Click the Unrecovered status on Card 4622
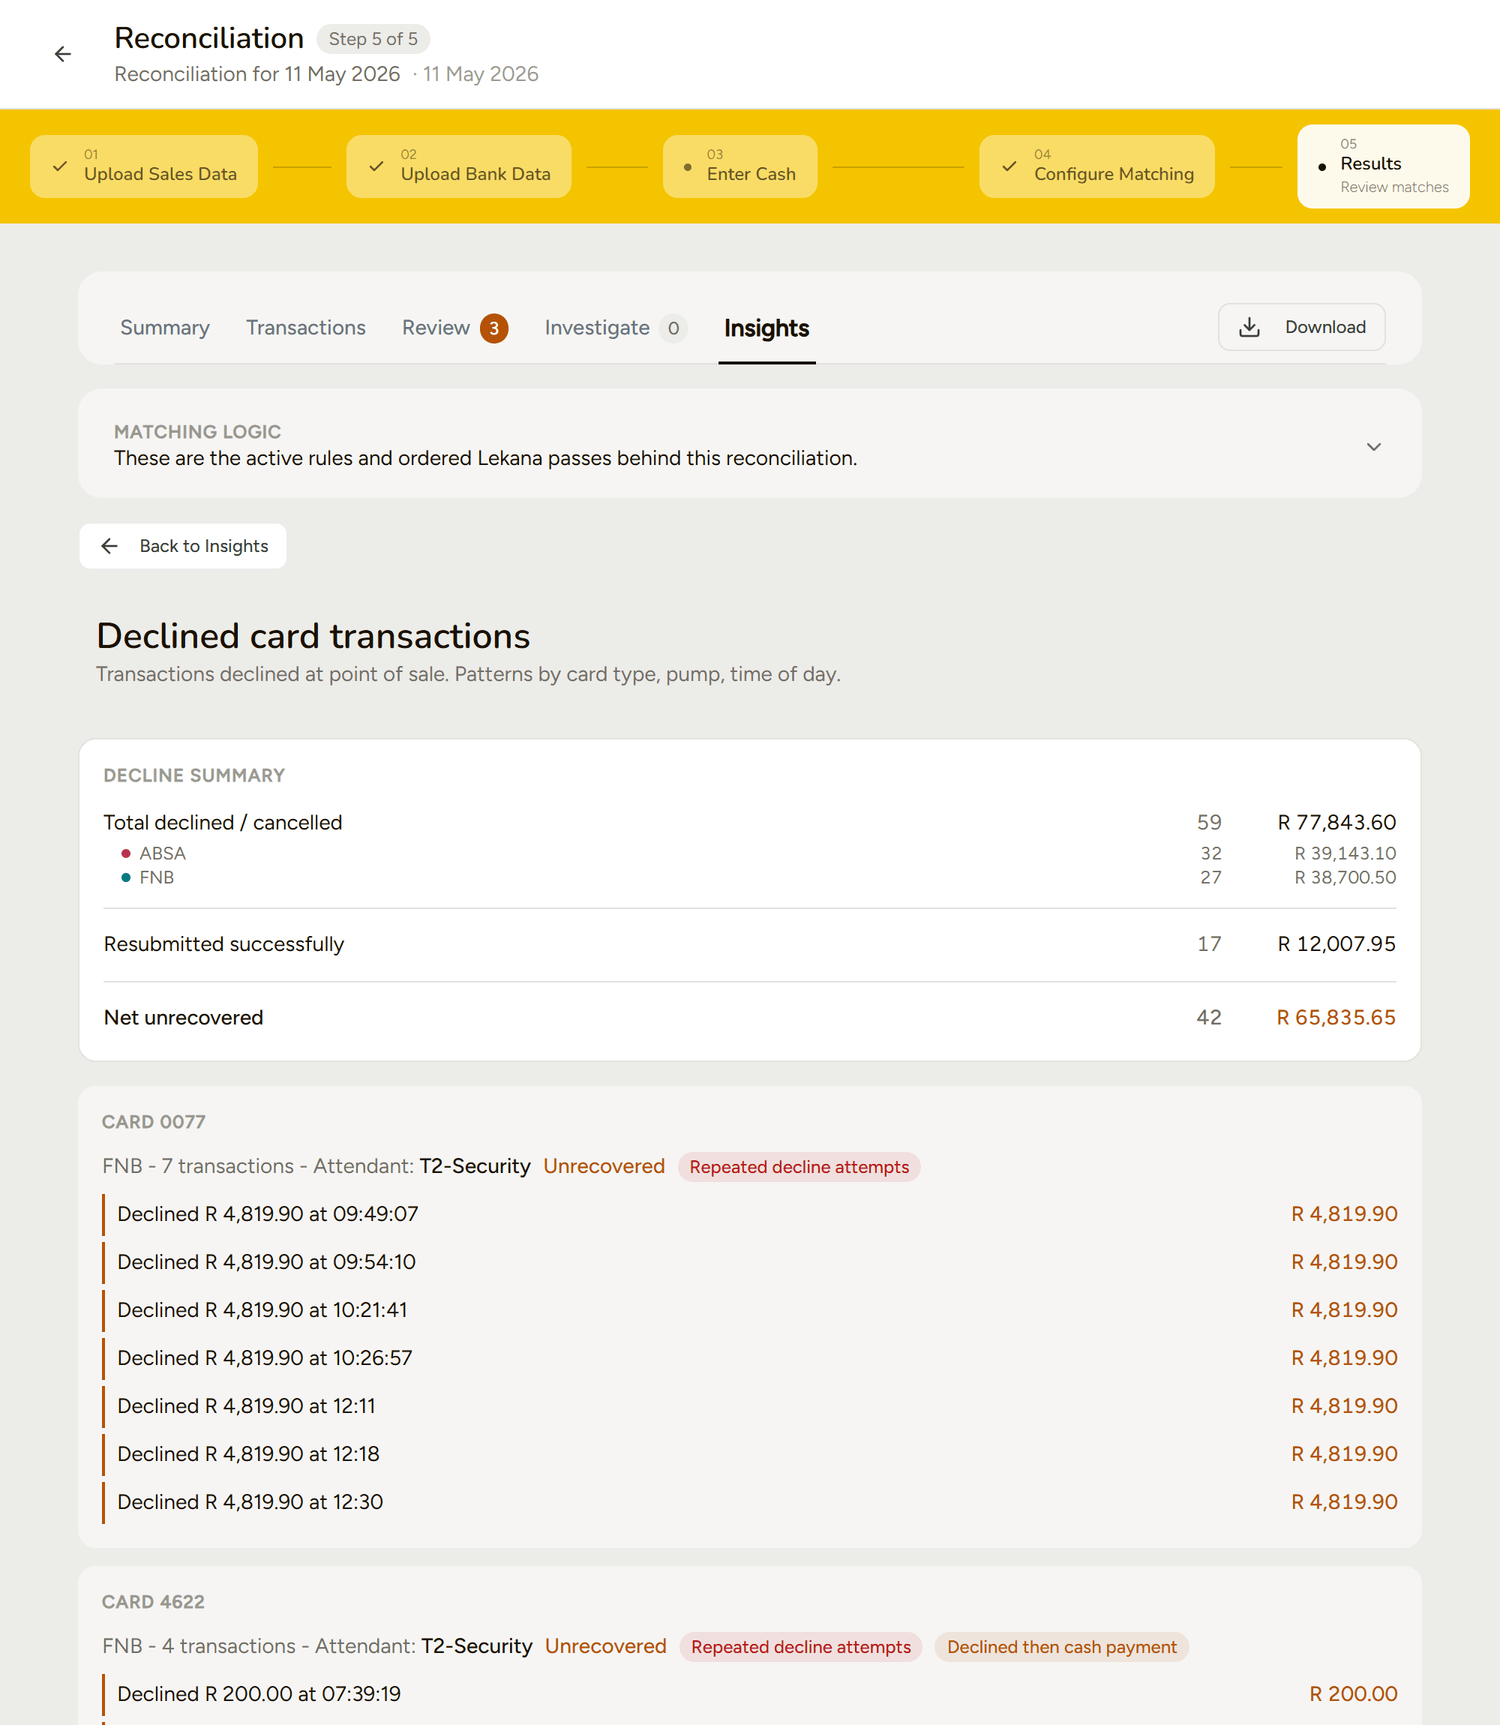The image size is (1500, 1725). click(x=606, y=1646)
